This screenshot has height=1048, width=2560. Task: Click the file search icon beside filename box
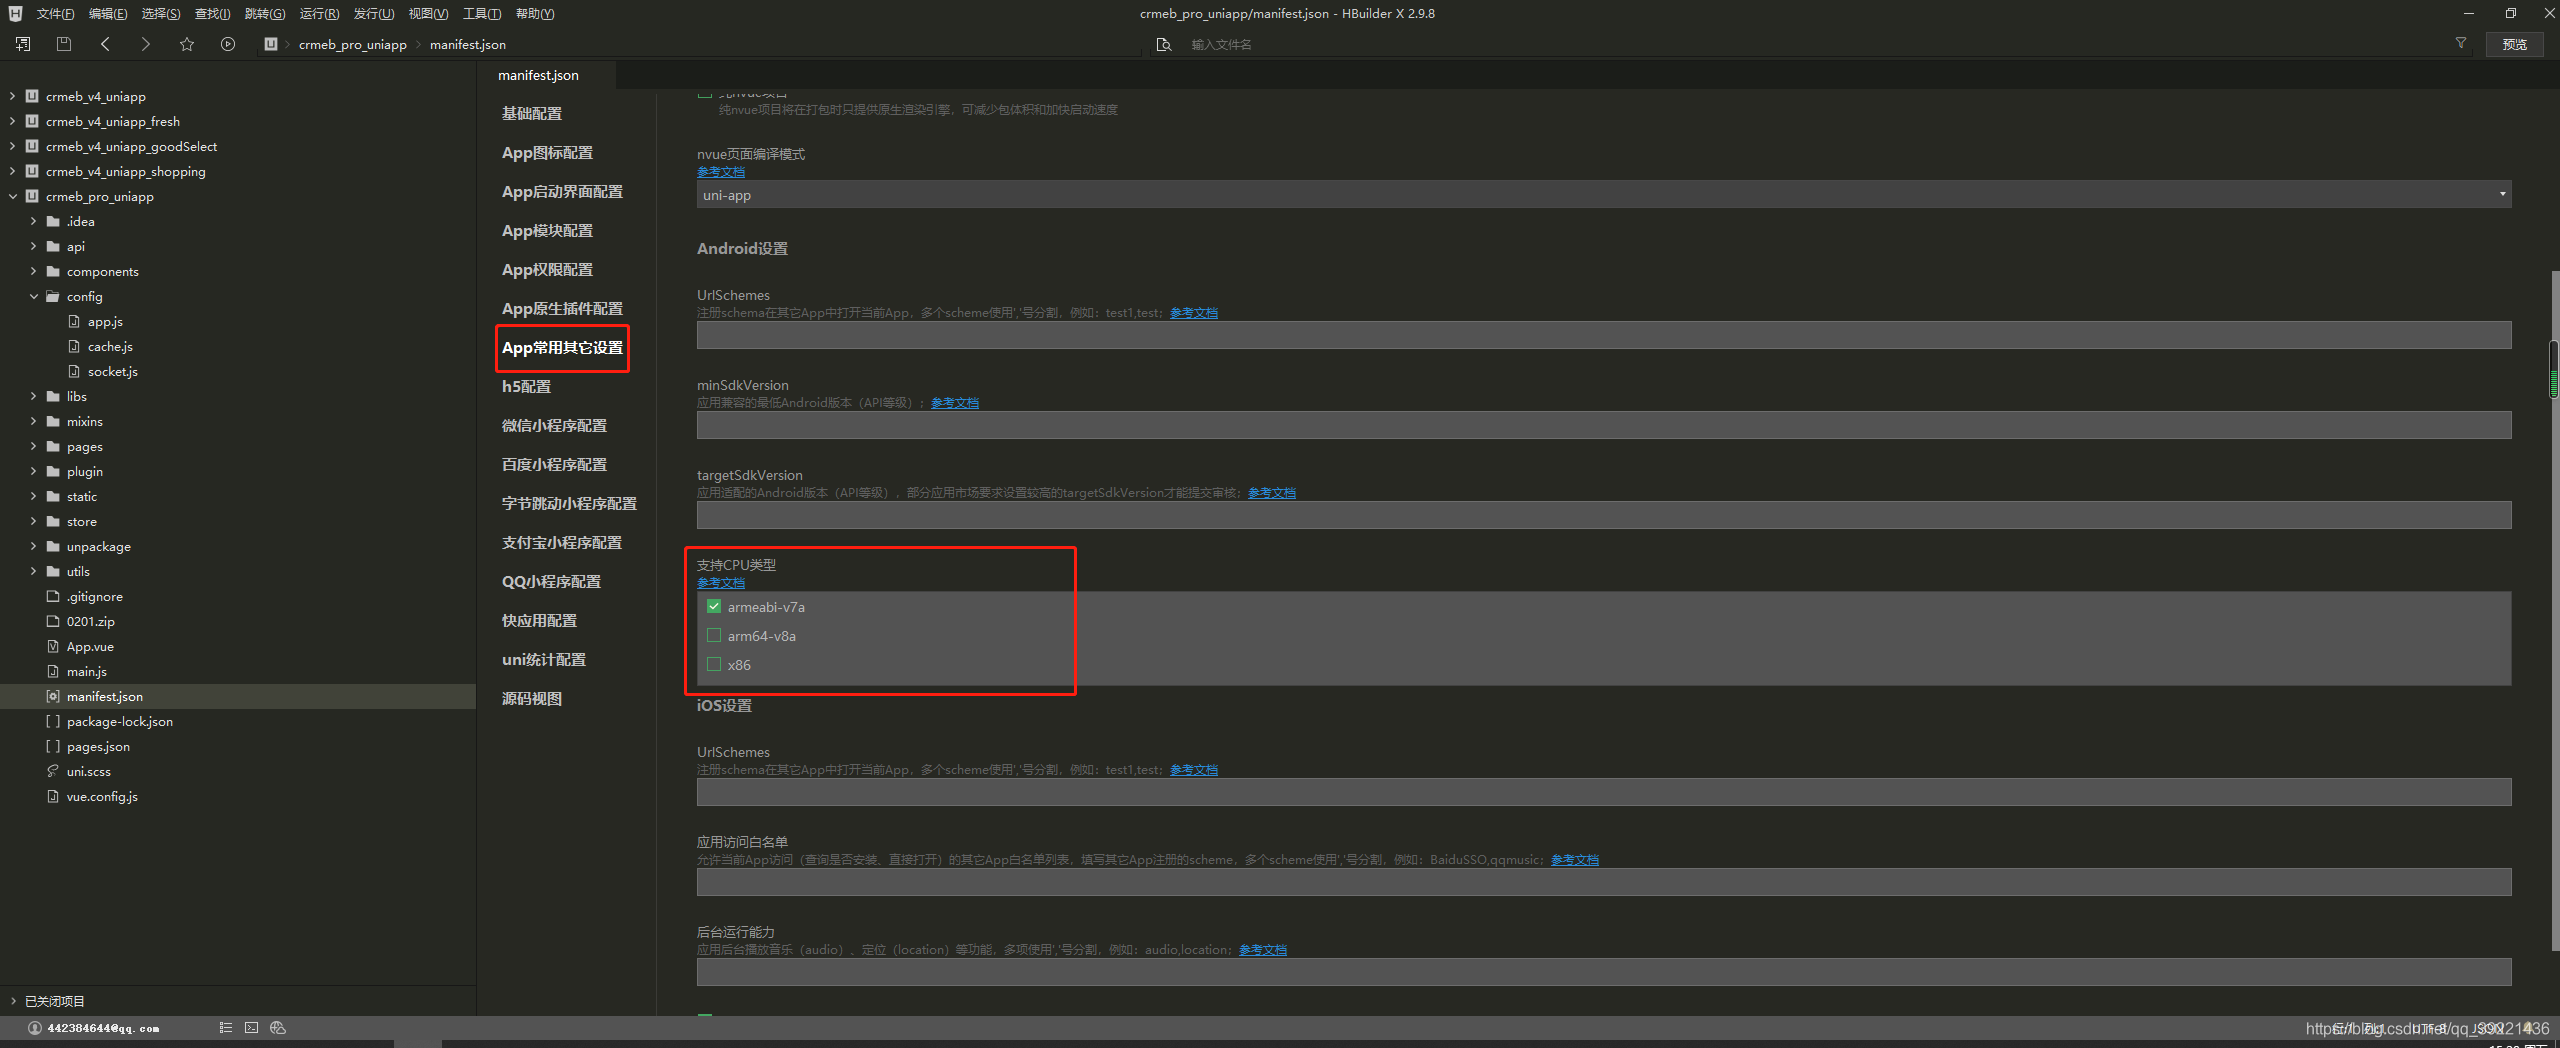click(1163, 44)
